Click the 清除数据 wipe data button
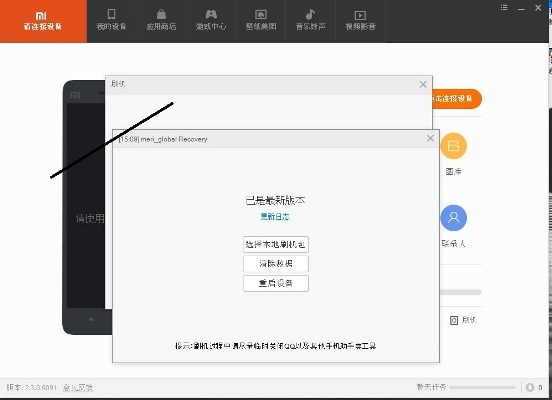This screenshot has width=552, height=400. (276, 264)
